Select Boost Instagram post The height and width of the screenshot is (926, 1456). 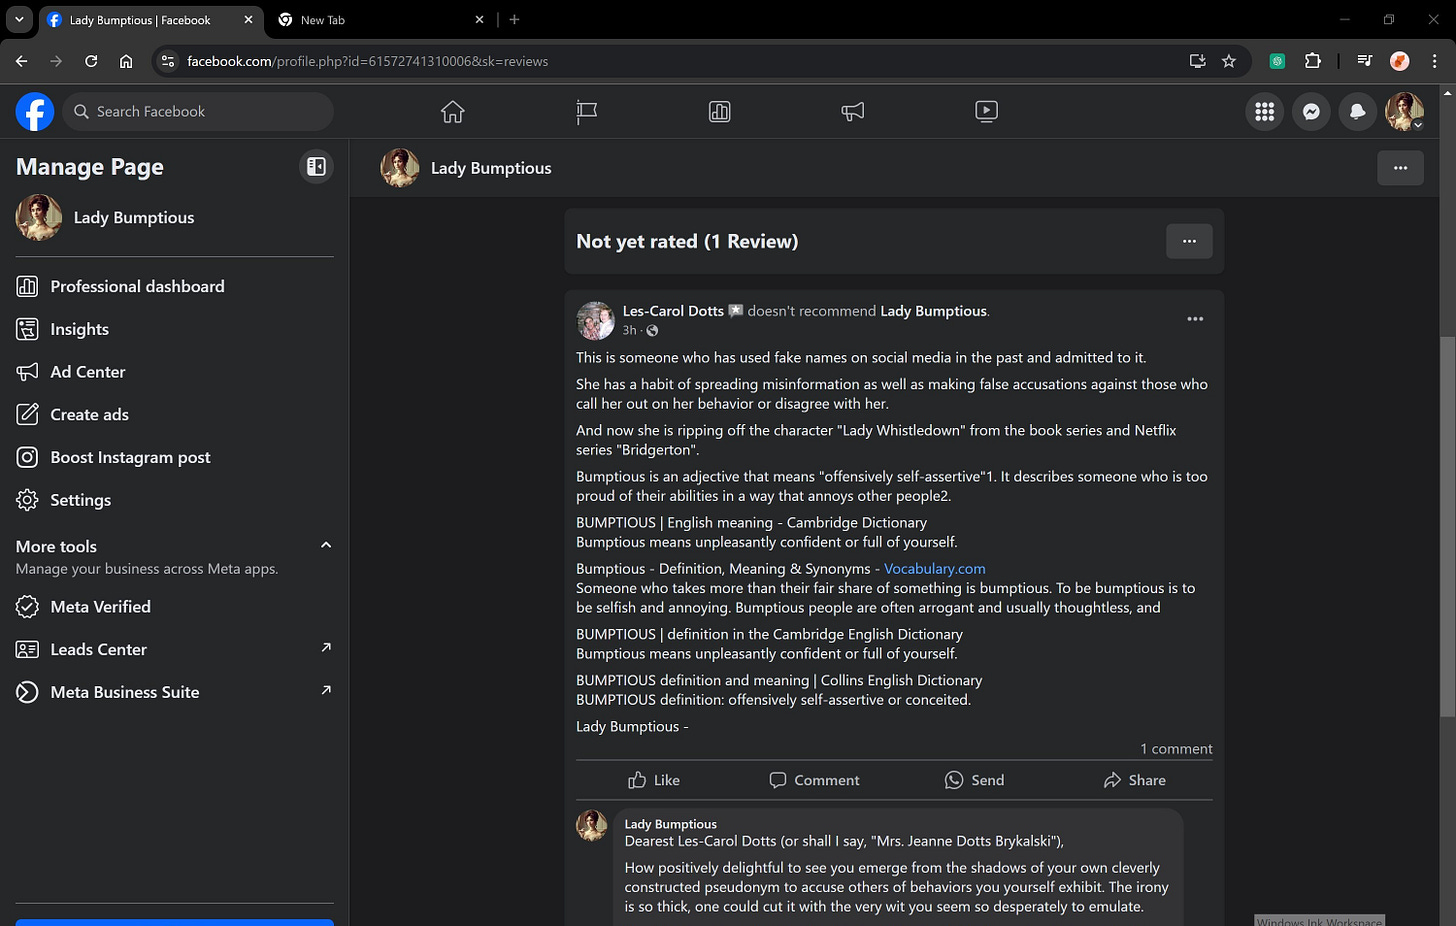tap(175, 457)
